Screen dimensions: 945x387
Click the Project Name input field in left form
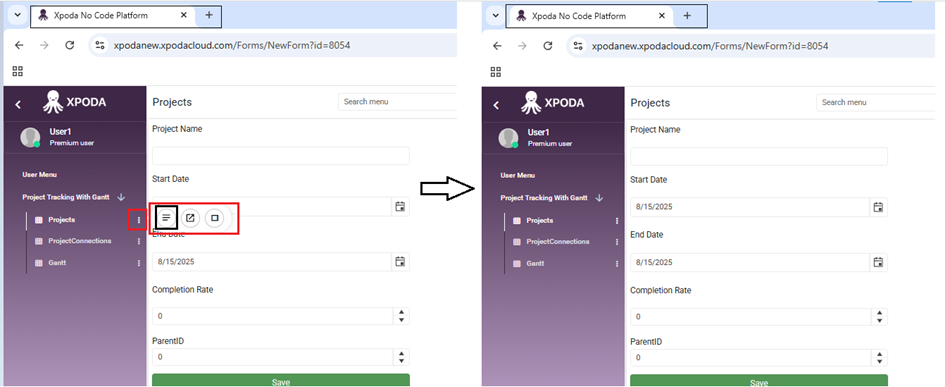(281, 156)
